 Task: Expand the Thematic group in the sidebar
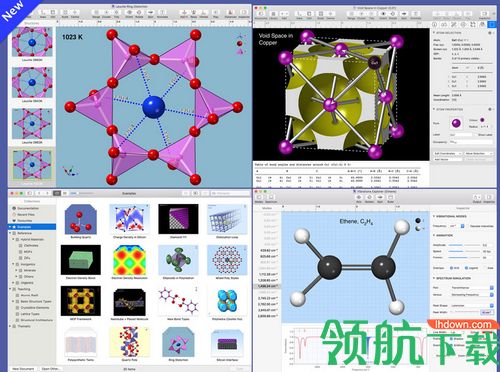(x=10, y=326)
